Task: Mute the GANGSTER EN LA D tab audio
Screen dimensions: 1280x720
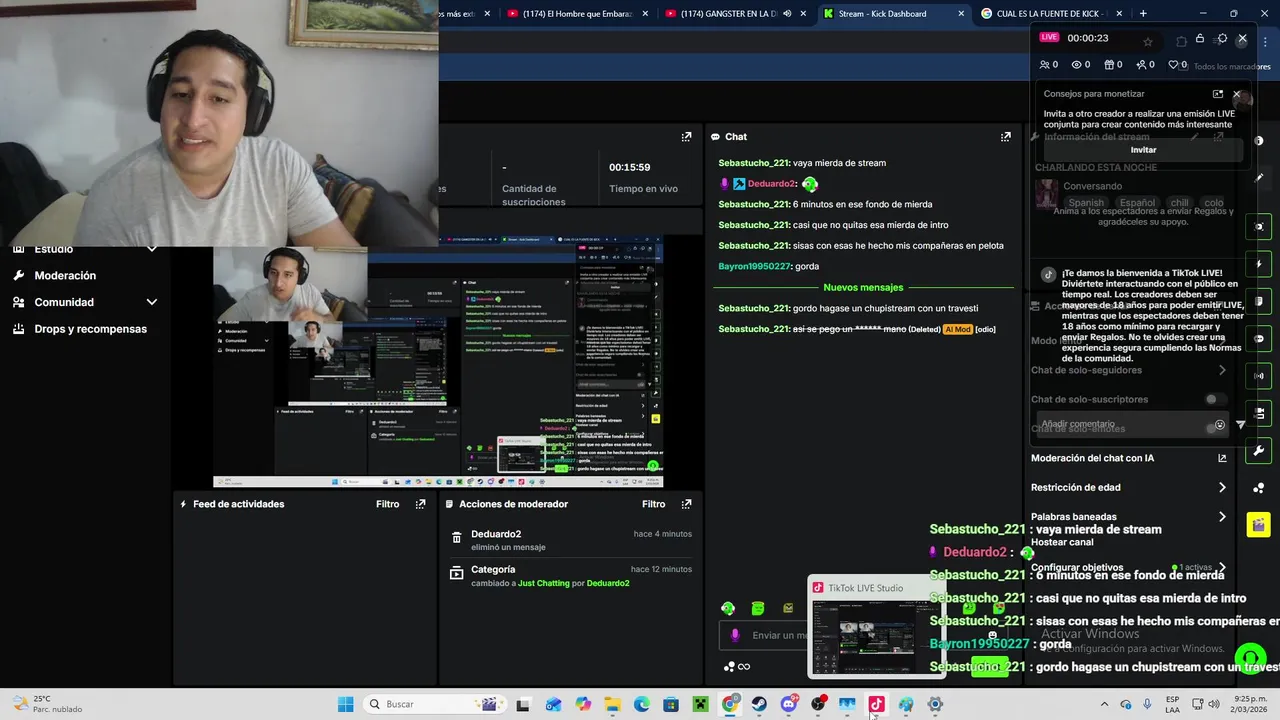Action: [x=787, y=14]
